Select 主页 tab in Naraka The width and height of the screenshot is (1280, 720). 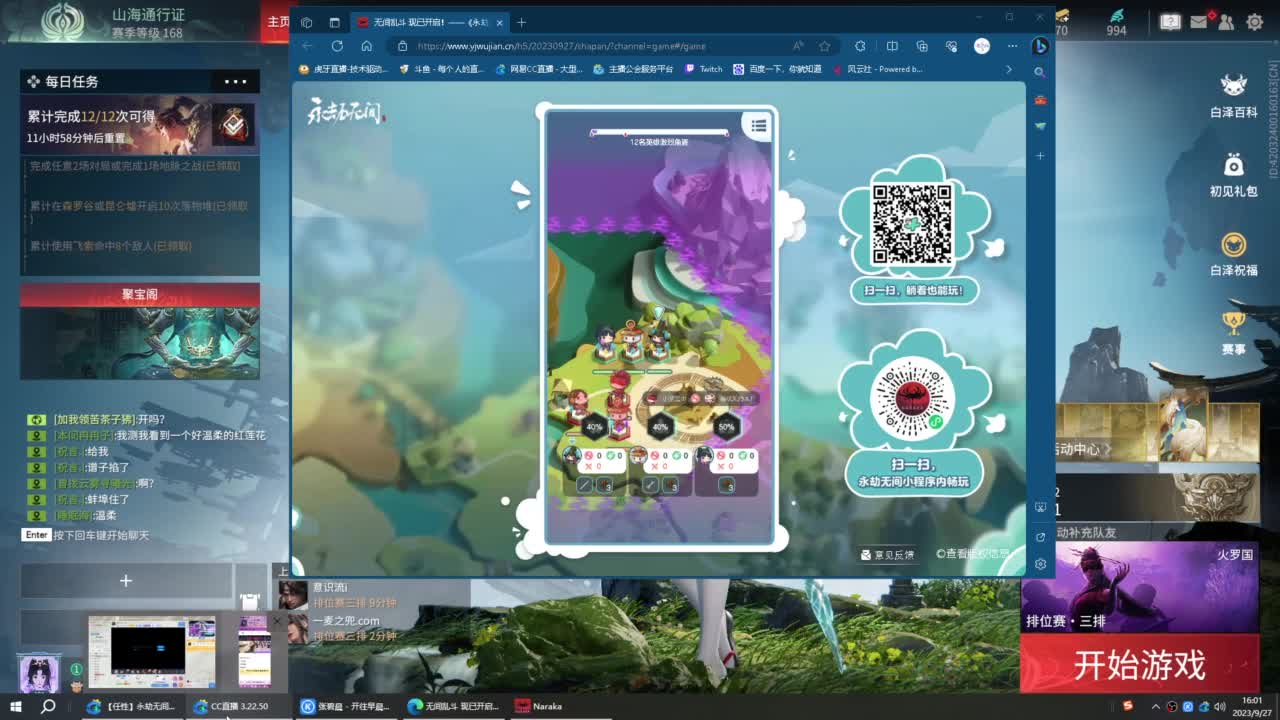278,22
